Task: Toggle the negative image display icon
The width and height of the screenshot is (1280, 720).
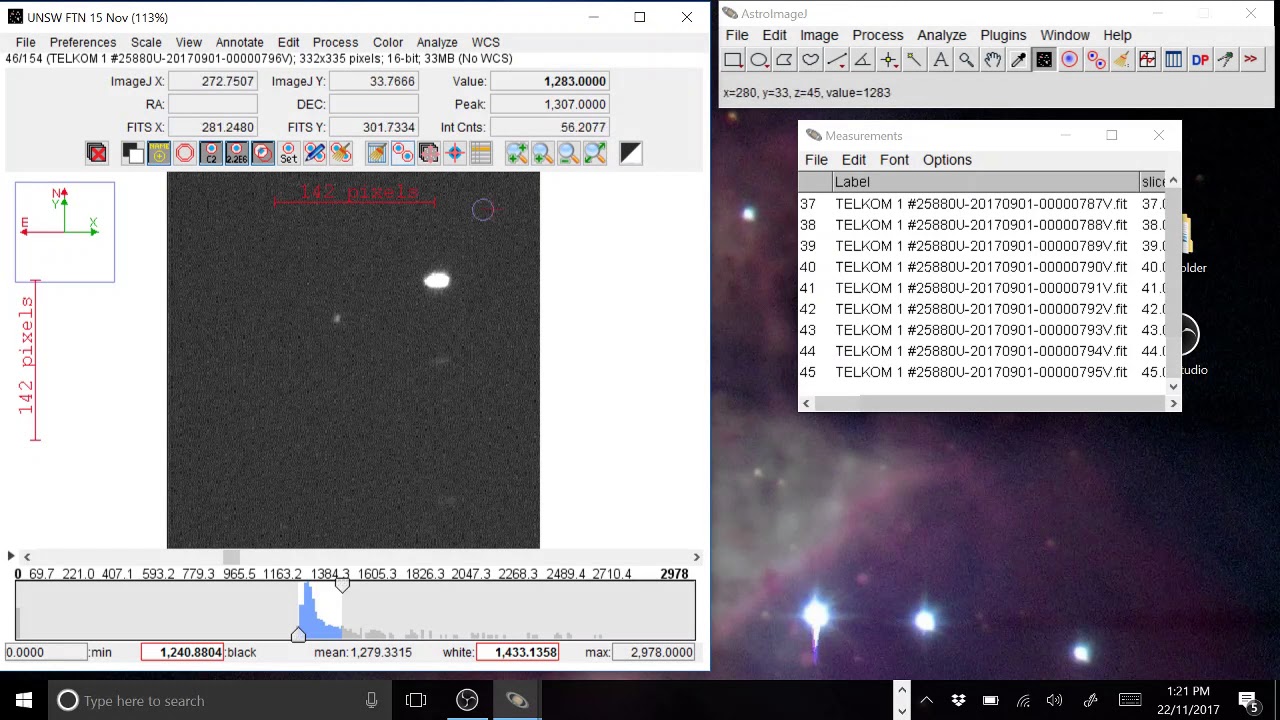Action: (x=631, y=153)
